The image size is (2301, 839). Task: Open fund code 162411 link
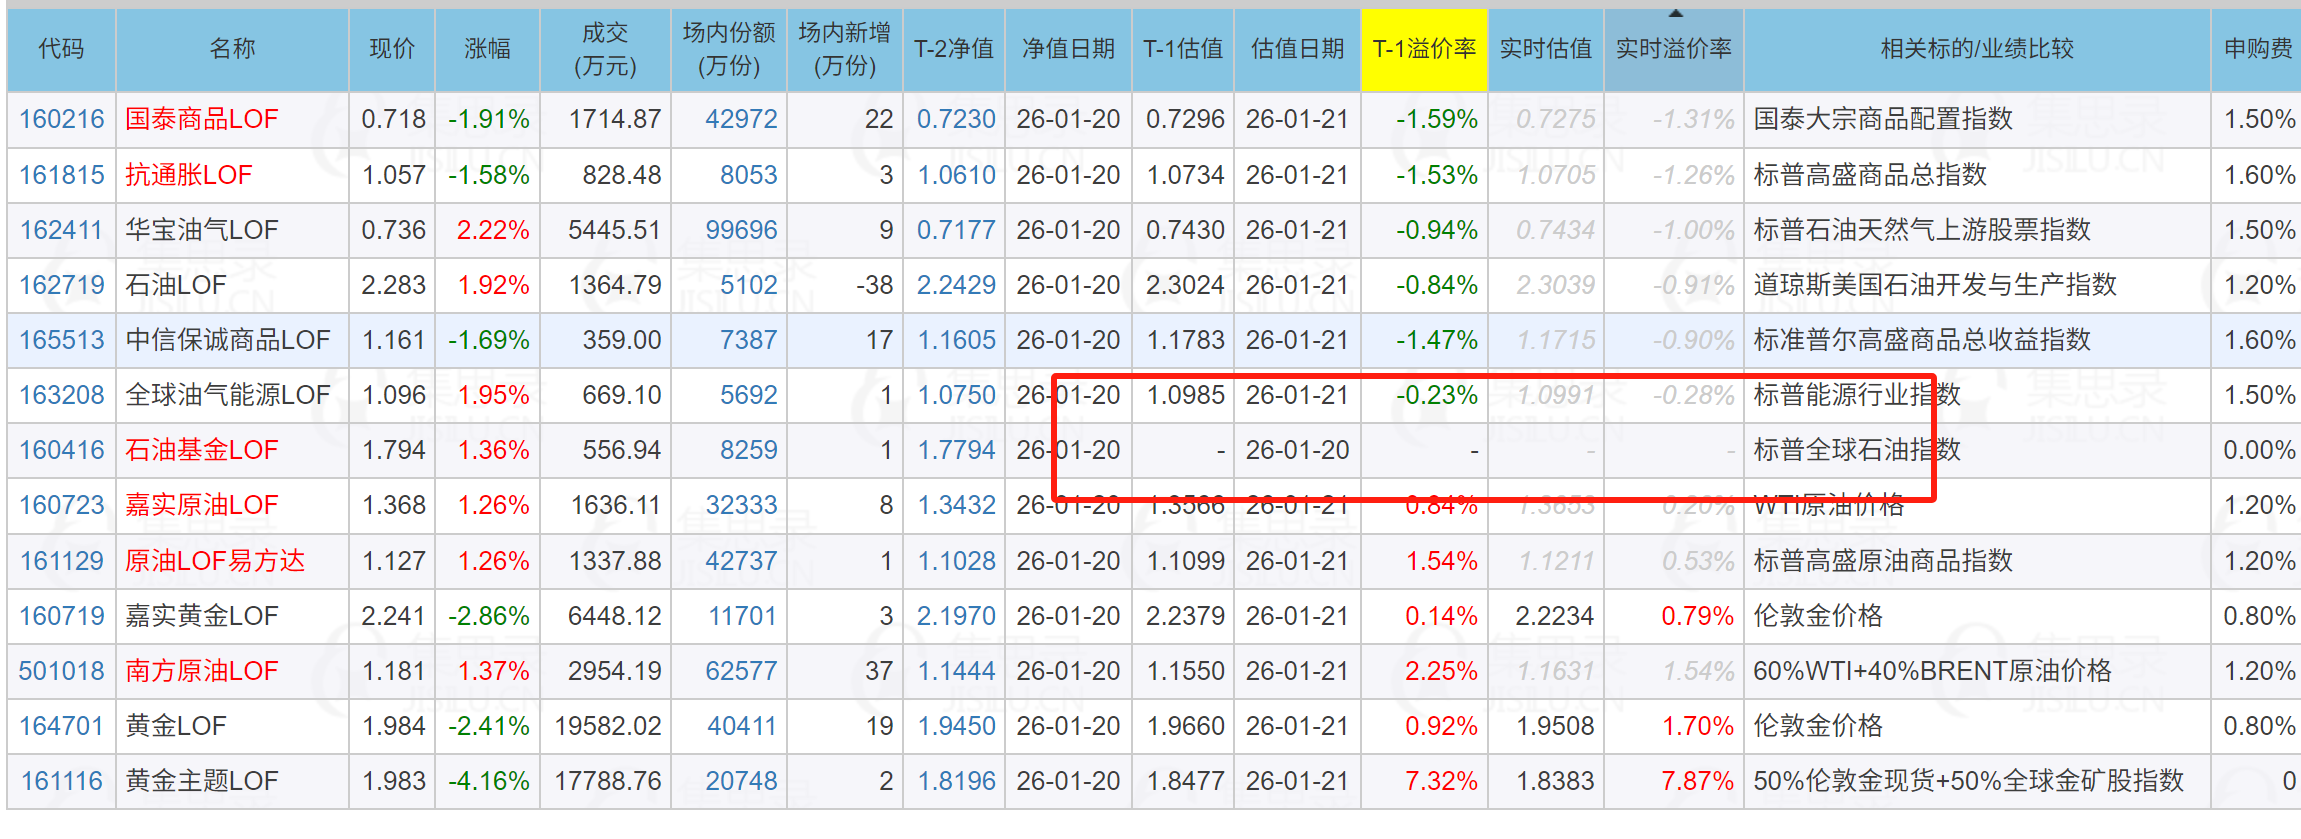click(x=62, y=230)
